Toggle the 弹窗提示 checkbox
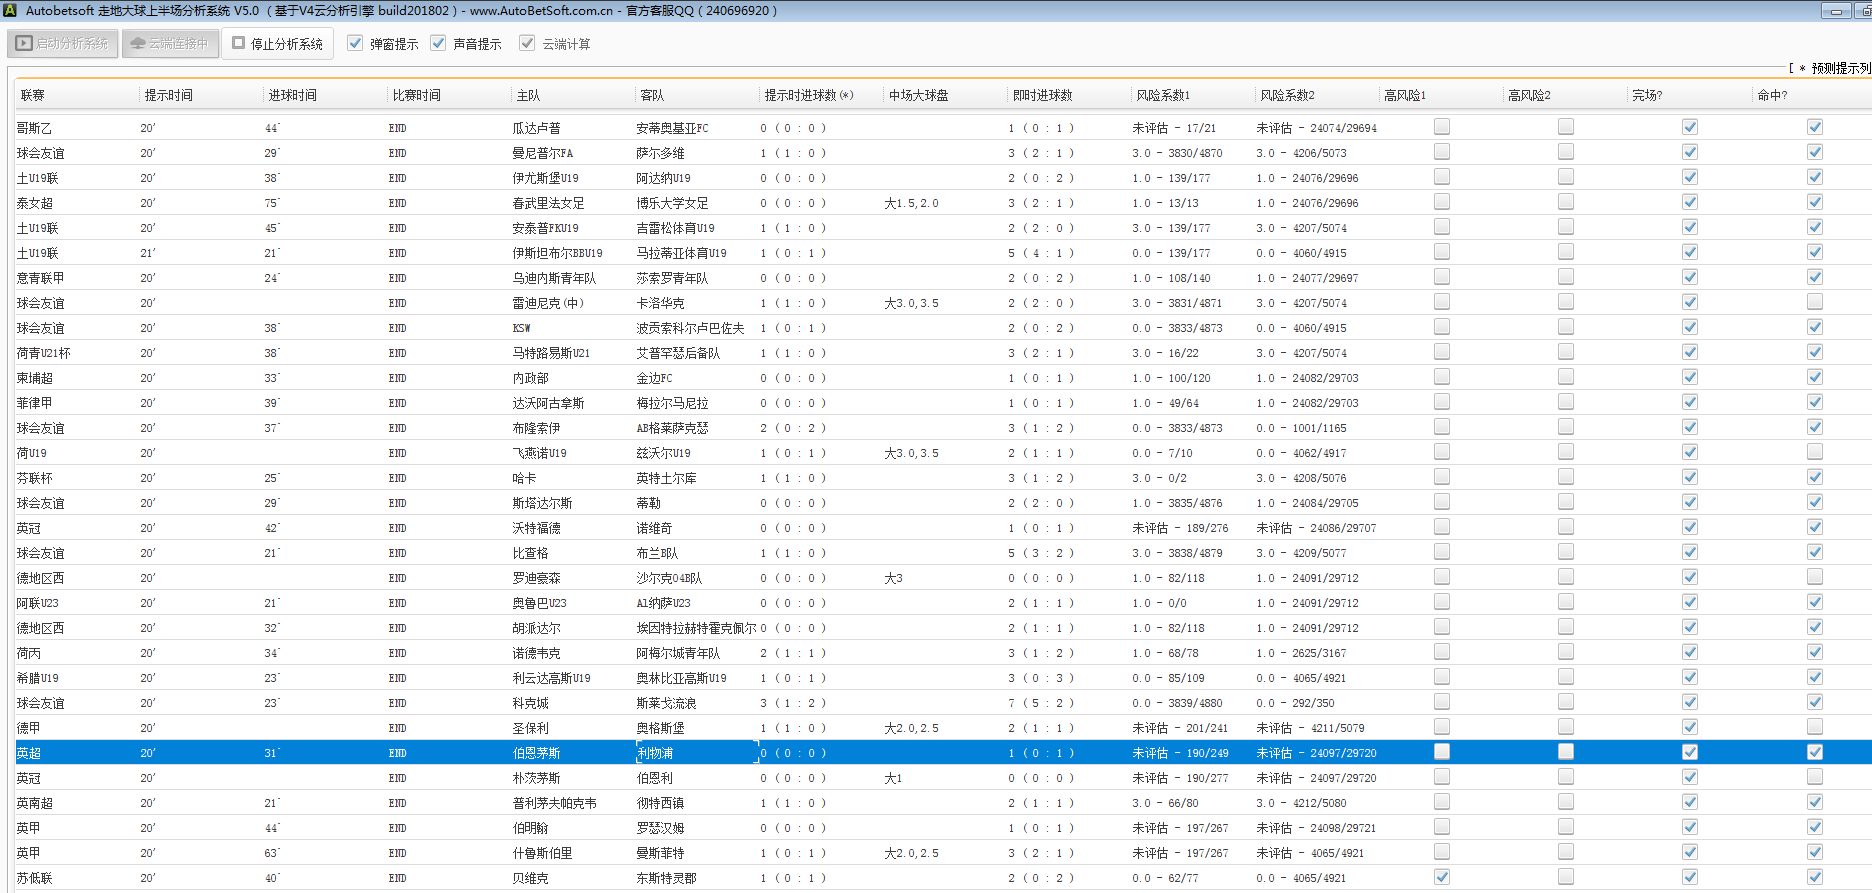Viewport: 1872px width, 893px height. (x=355, y=44)
